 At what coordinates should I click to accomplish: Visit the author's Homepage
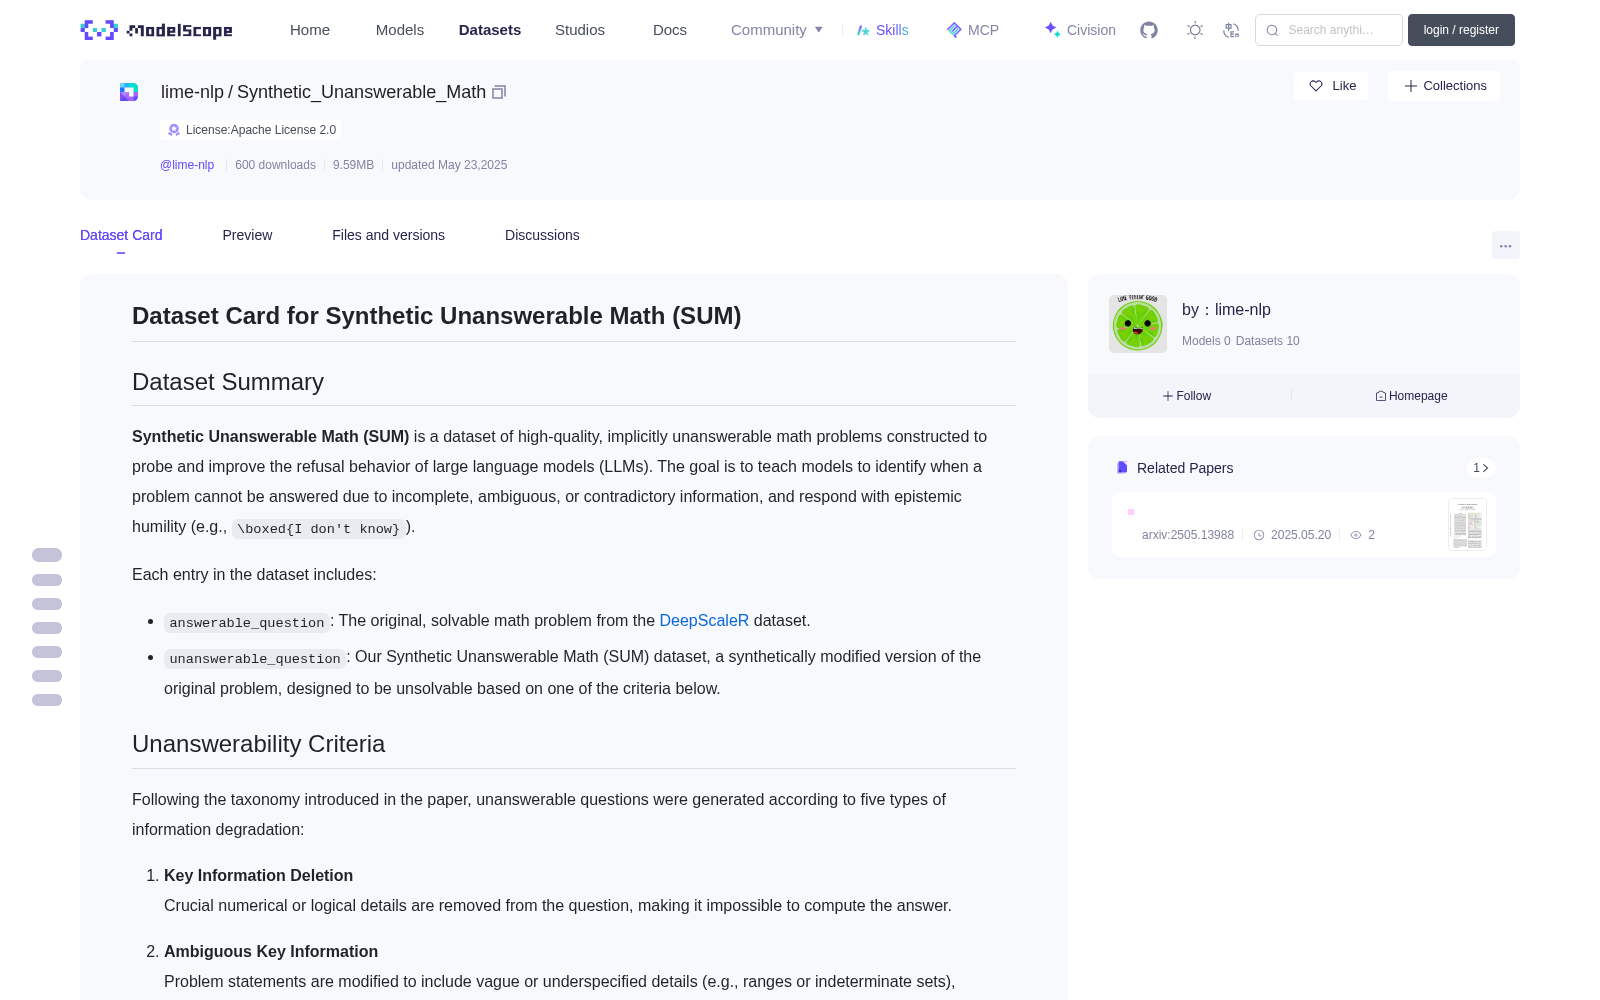pos(1411,396)
